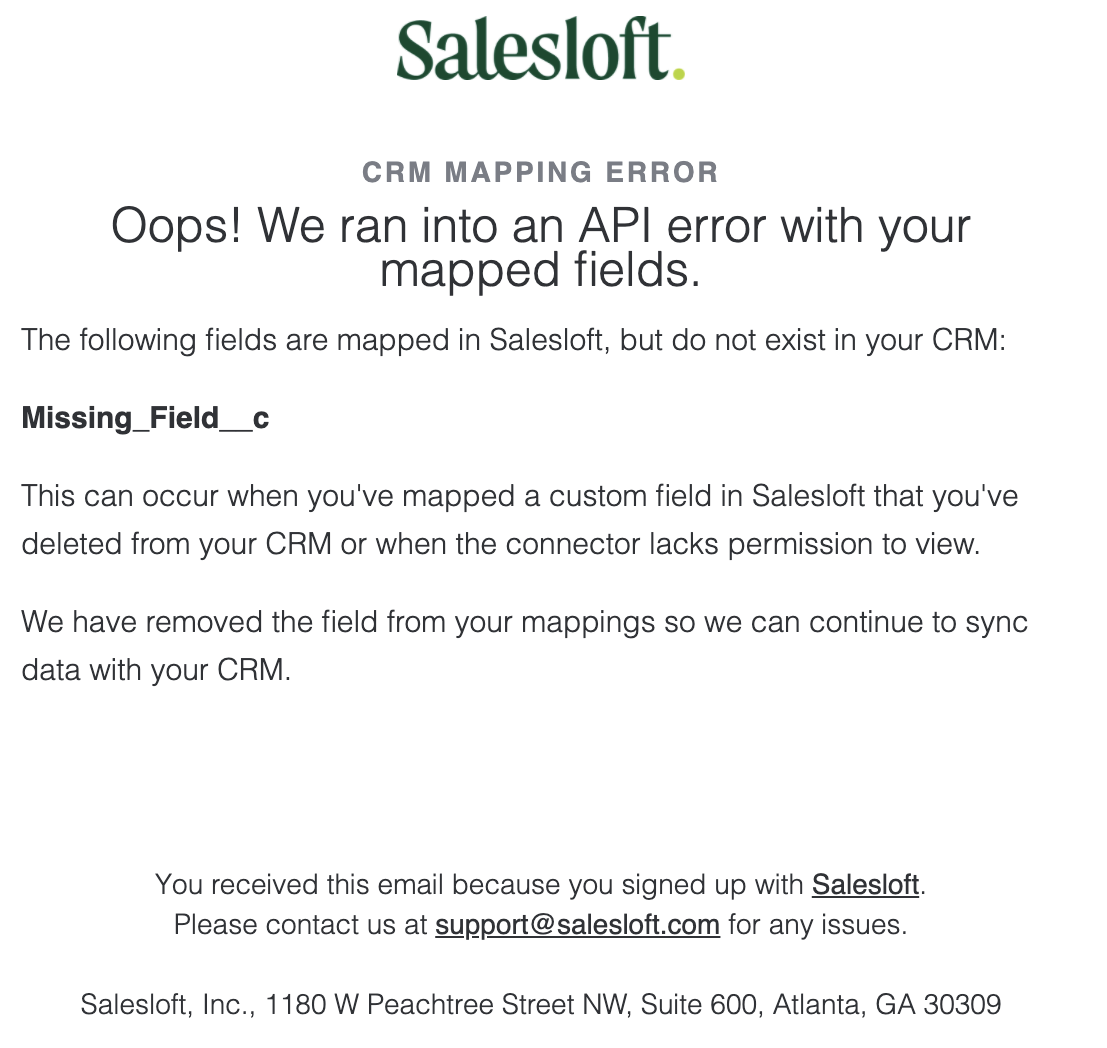Viewport: 1107px width, 1048px height.
Task: Open the underlined Salesloft link in the footer
Action: point(865,884)
